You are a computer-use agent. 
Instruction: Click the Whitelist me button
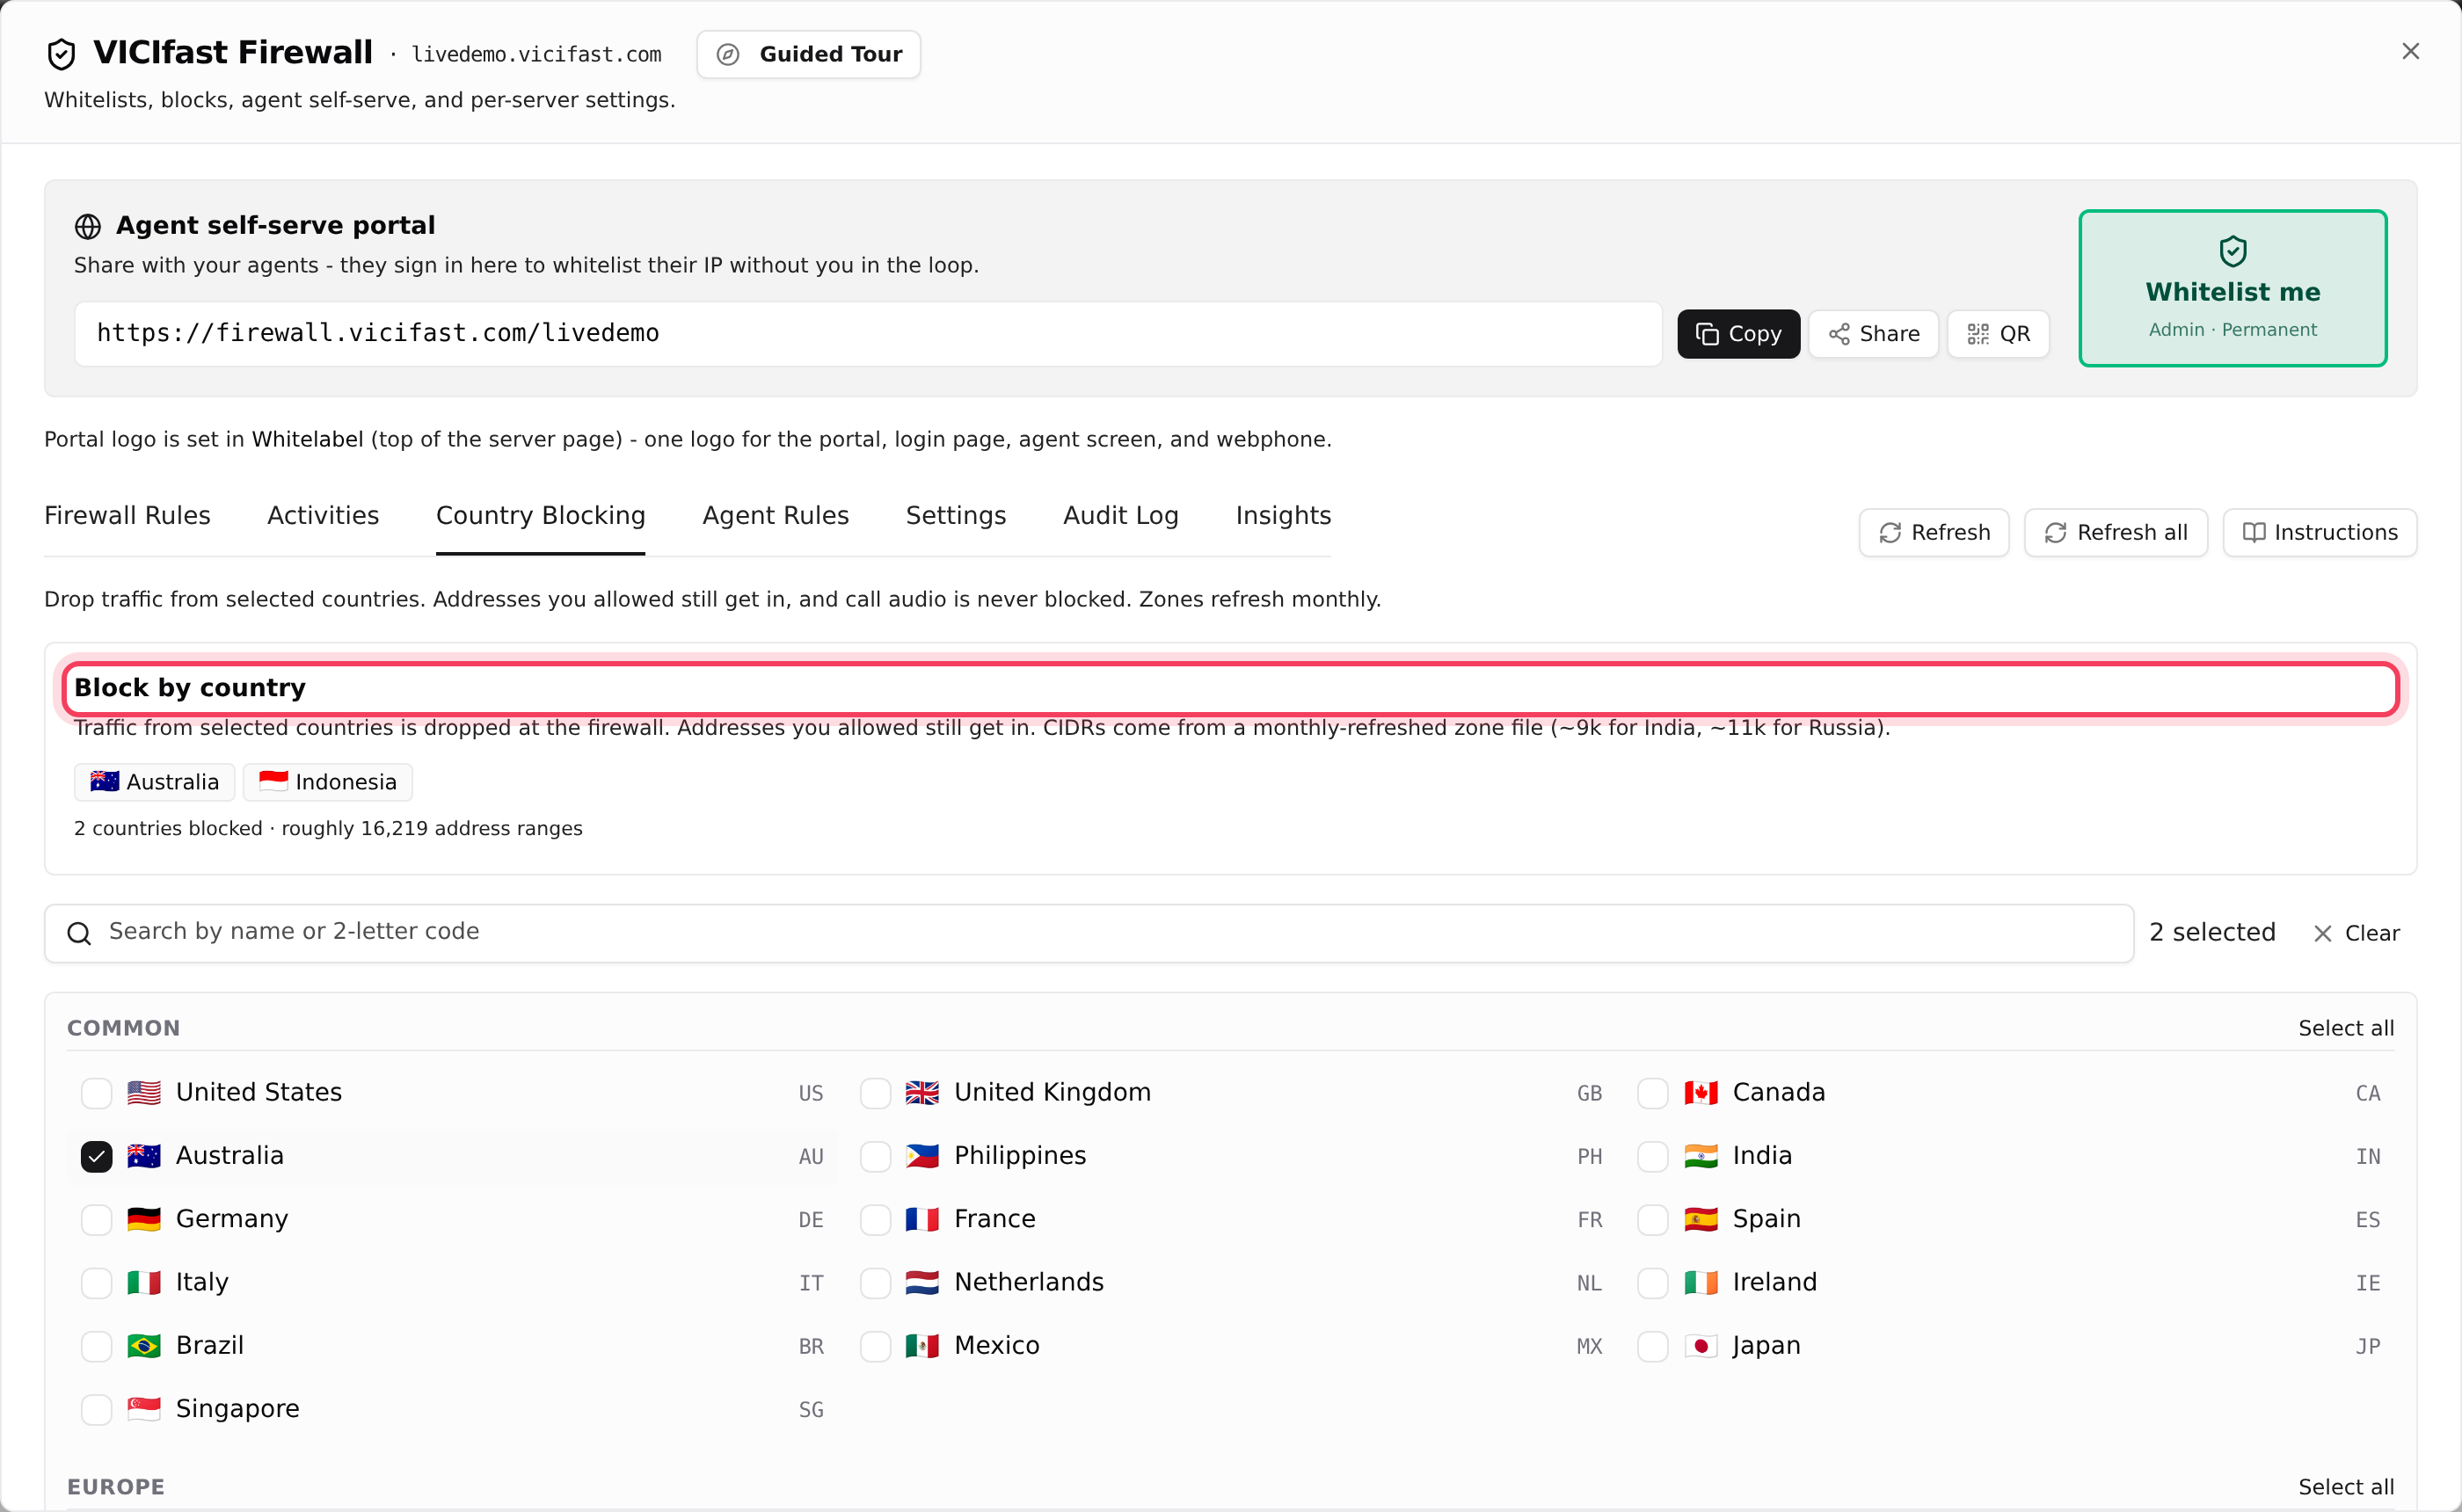tap(2232, 288)
